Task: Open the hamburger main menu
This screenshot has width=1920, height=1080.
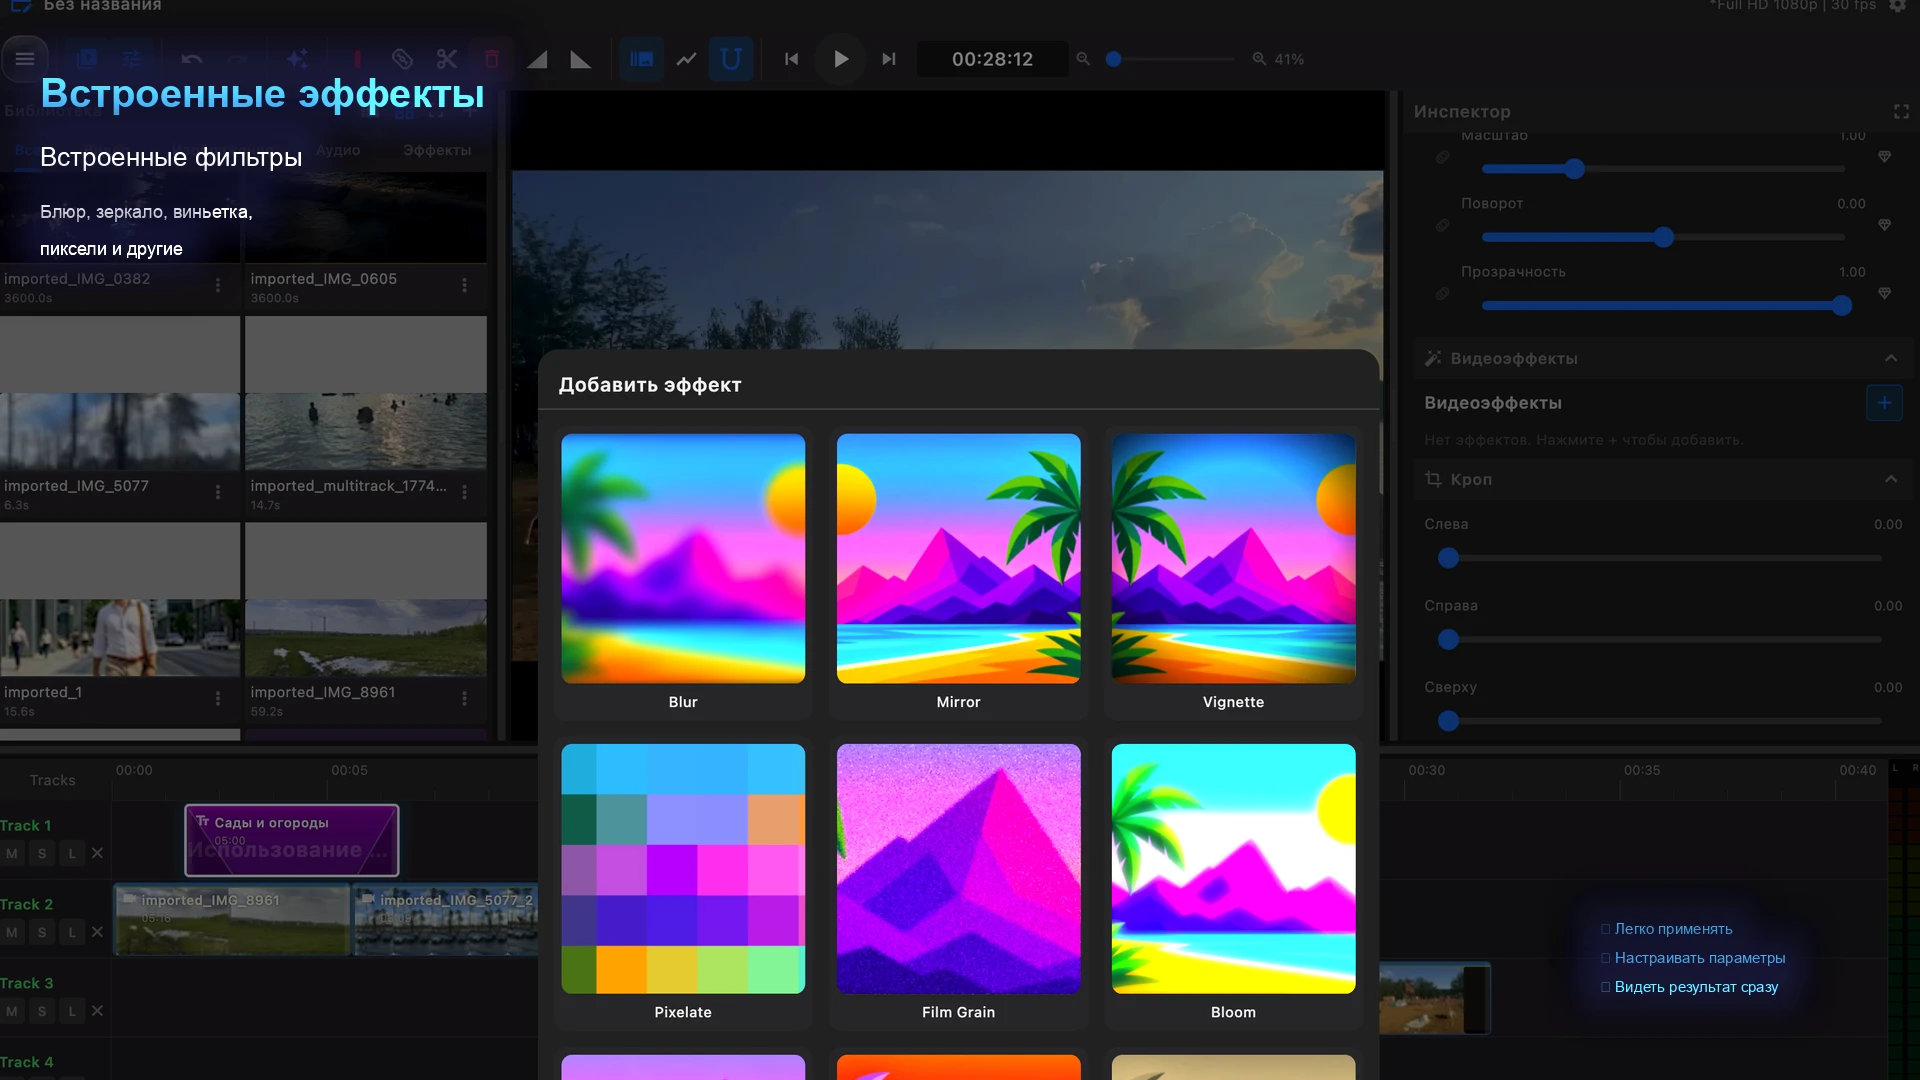Action: tap(25, 59)
